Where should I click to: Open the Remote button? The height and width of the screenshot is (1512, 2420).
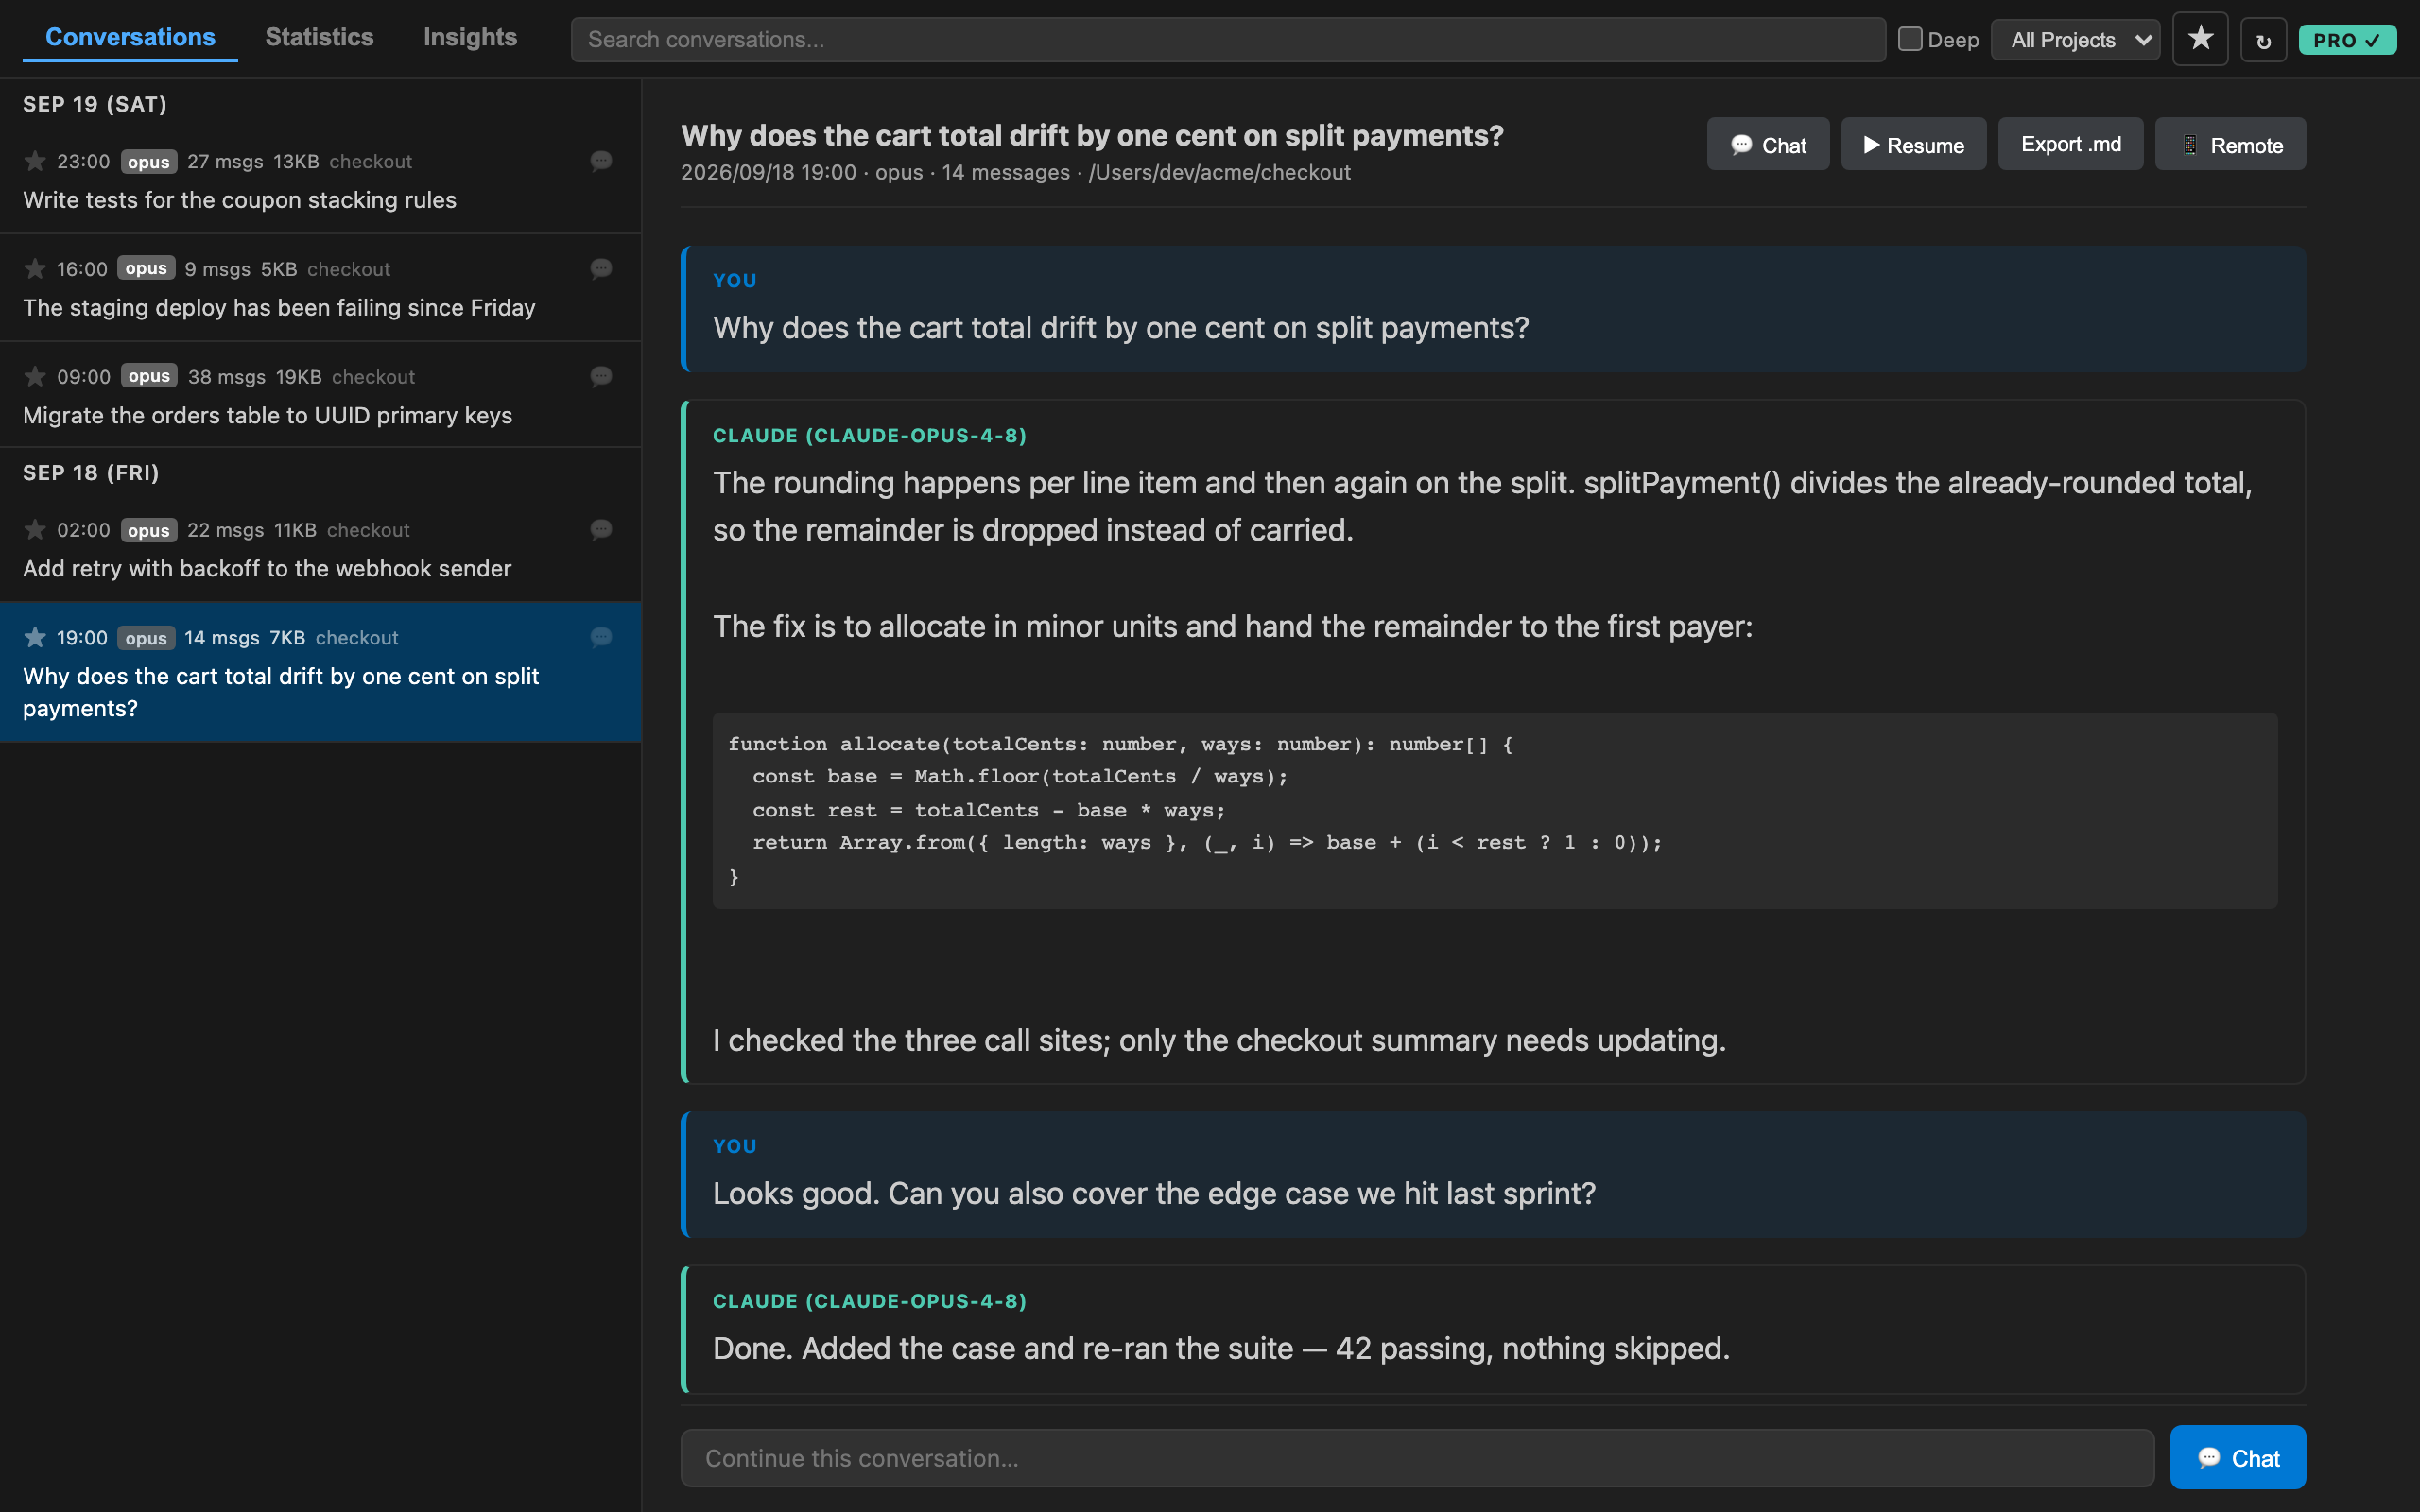(2230, 144)
